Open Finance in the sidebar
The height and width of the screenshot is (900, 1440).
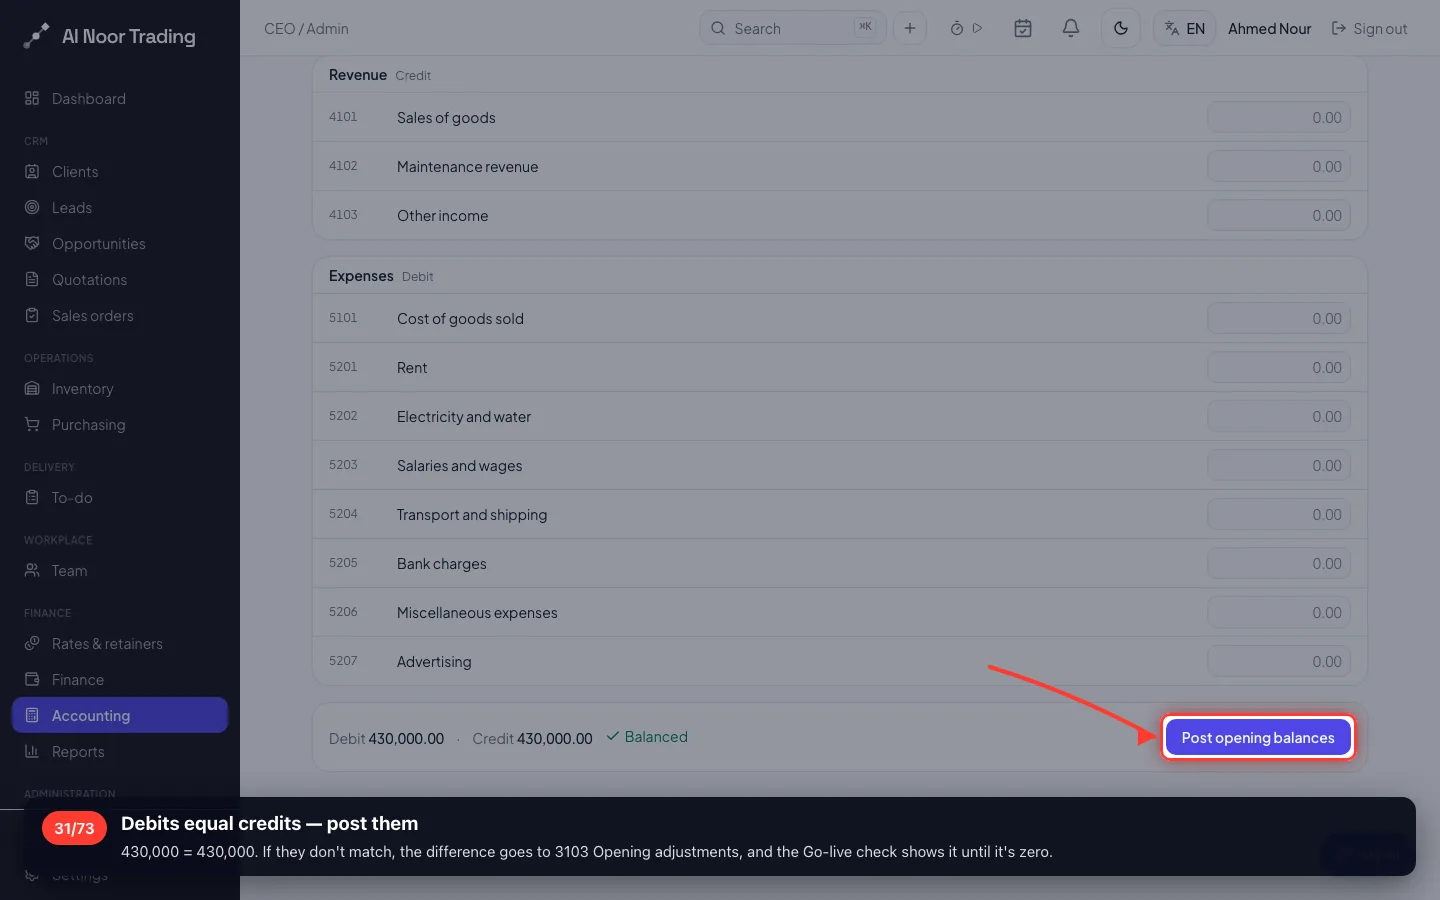click(x=120, y=679)
